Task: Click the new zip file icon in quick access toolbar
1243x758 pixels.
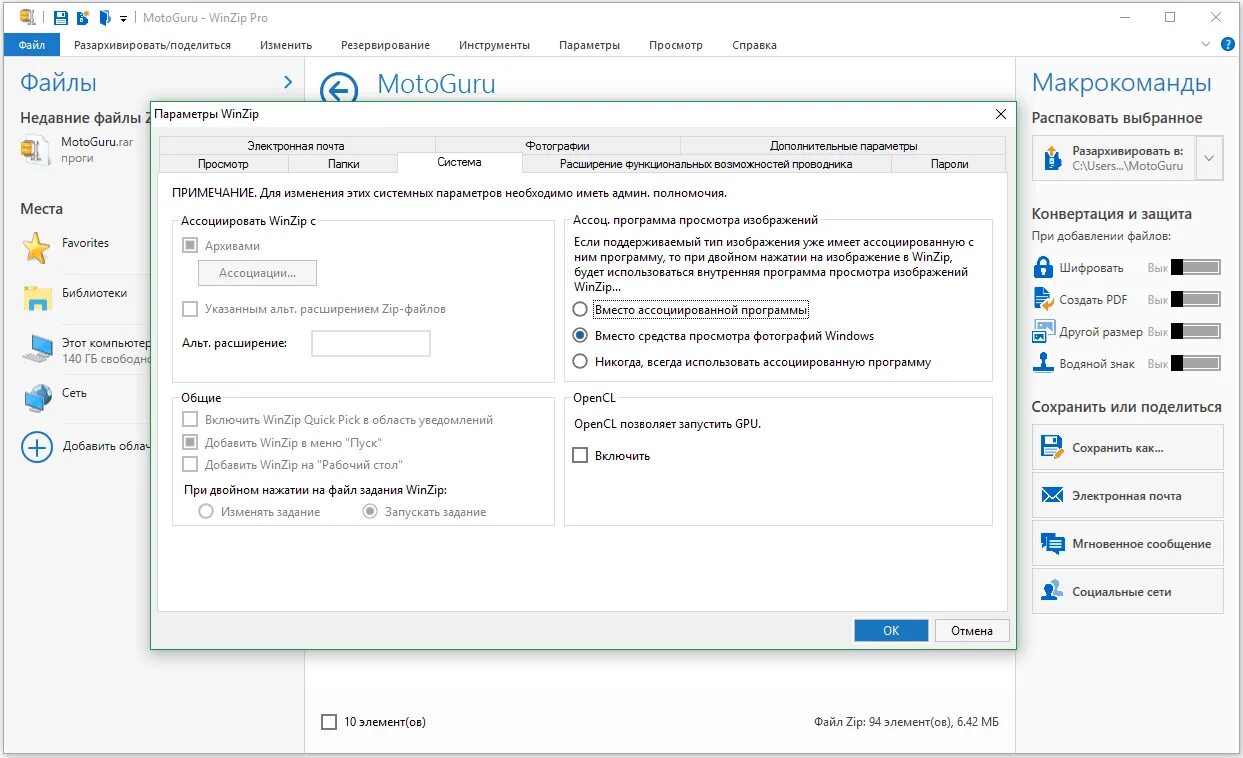Action: [83, 18]
